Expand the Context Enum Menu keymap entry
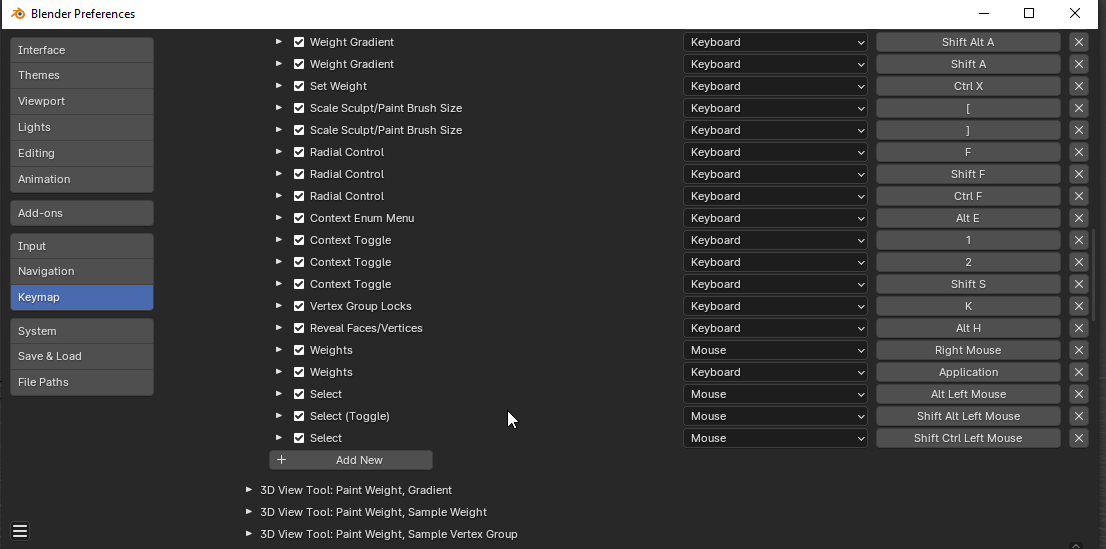Viewport: 1106px width, 549px height. [x=279, y=218]
